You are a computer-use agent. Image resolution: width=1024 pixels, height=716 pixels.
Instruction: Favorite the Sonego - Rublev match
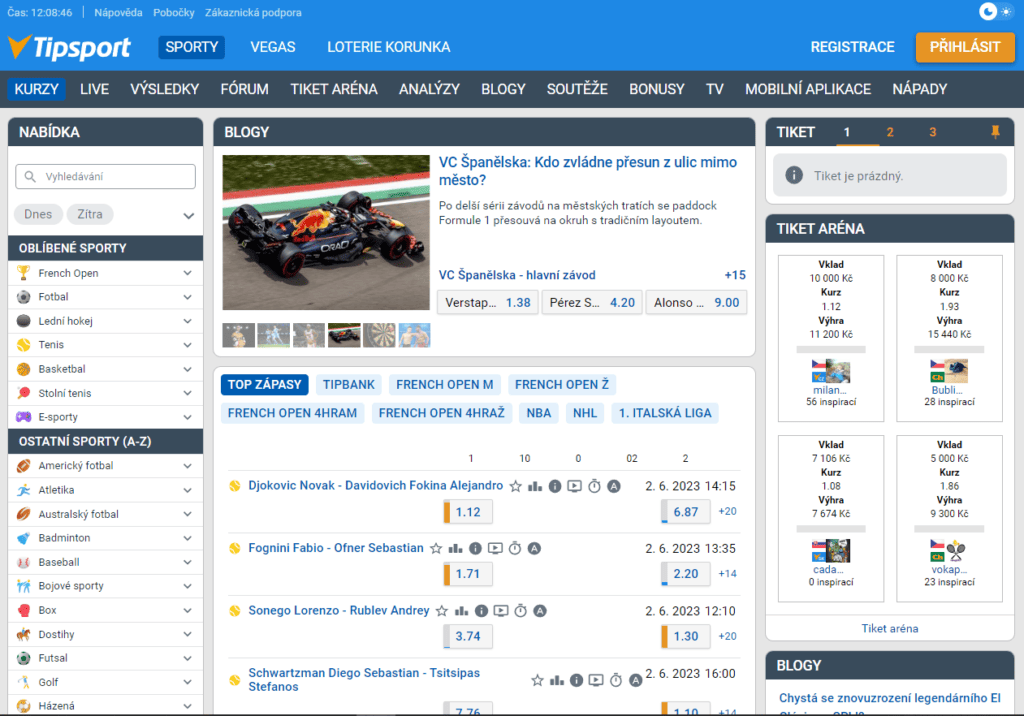442,611
